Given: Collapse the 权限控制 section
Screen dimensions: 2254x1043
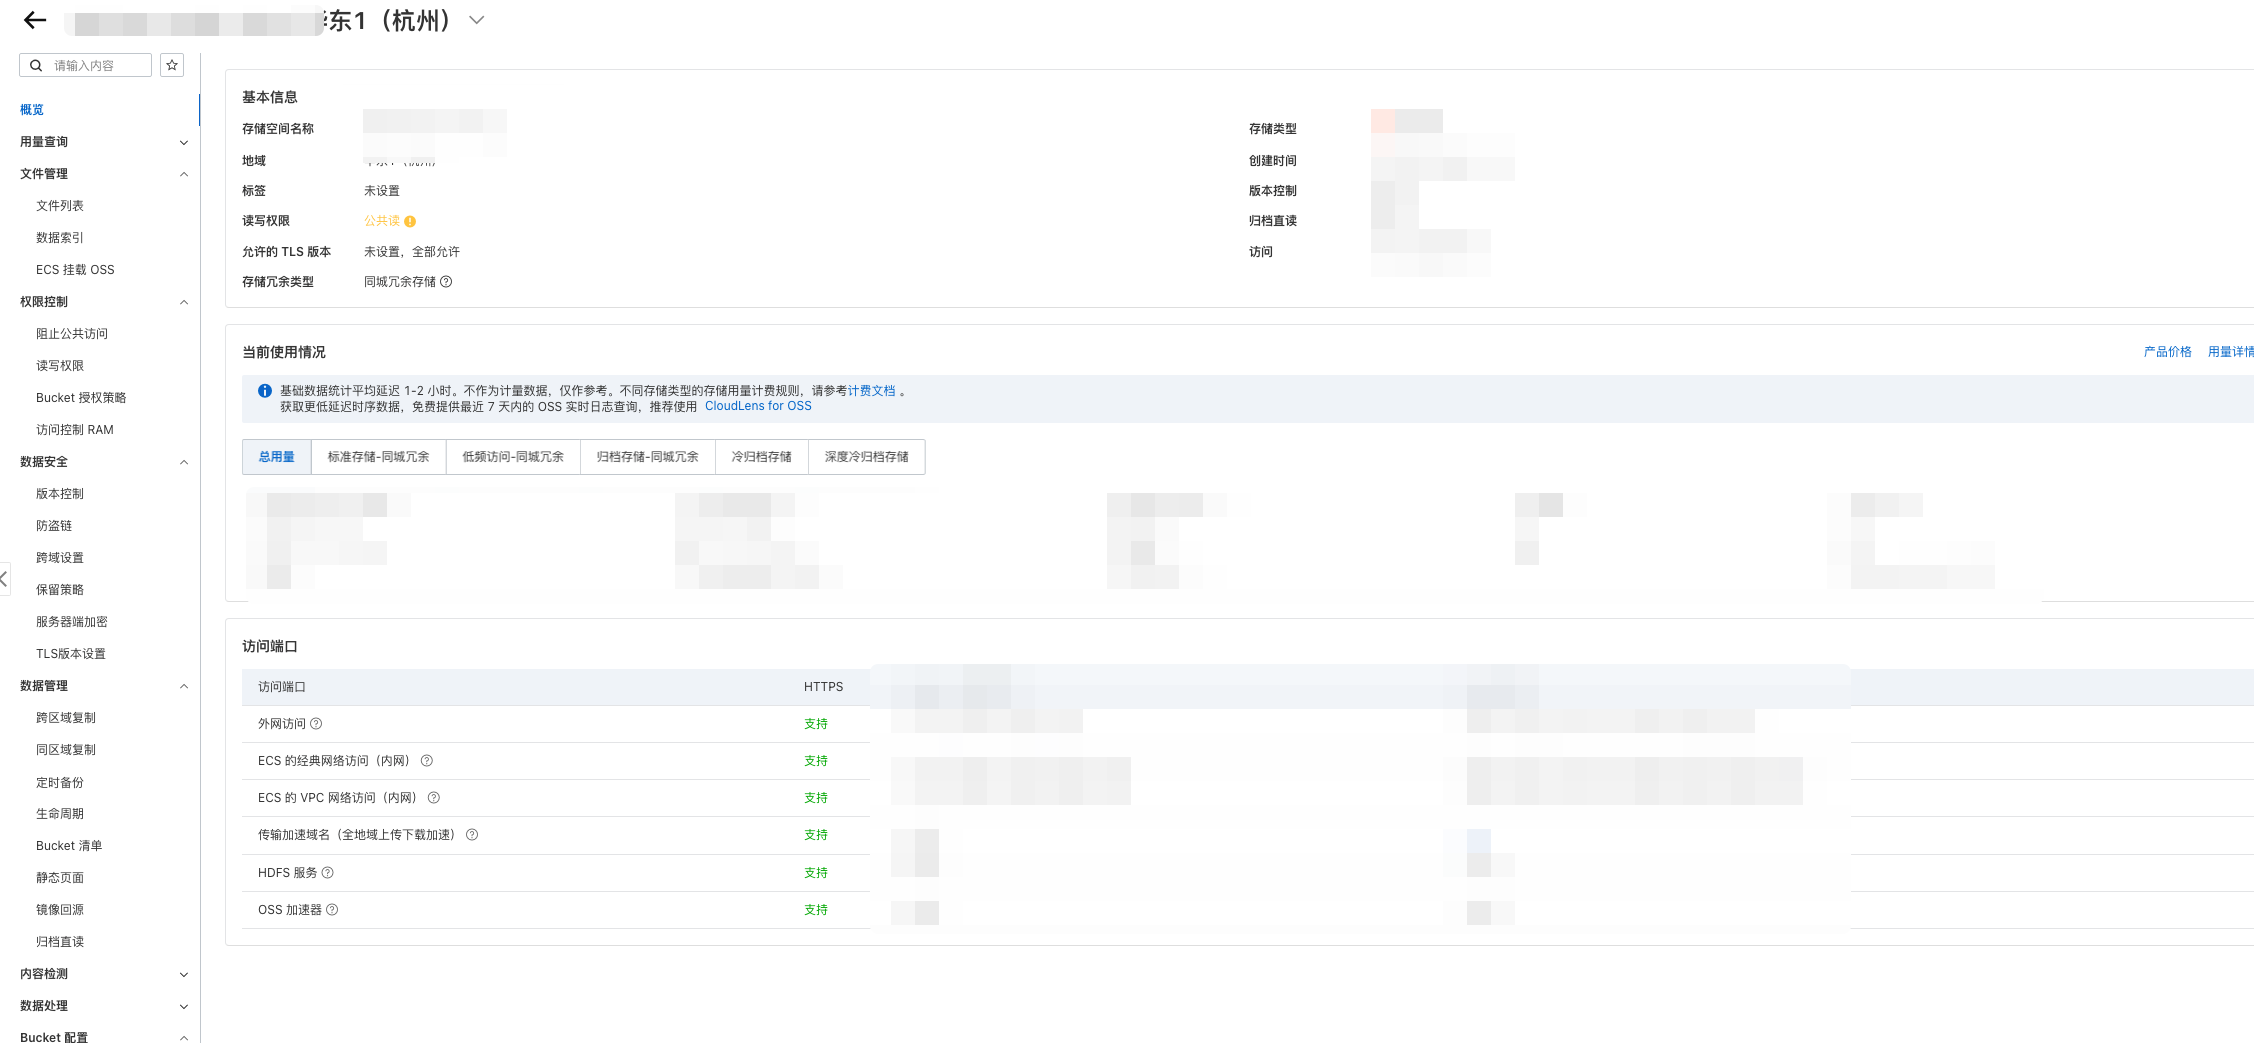Looking at the screenshot, I should [184, 302].
